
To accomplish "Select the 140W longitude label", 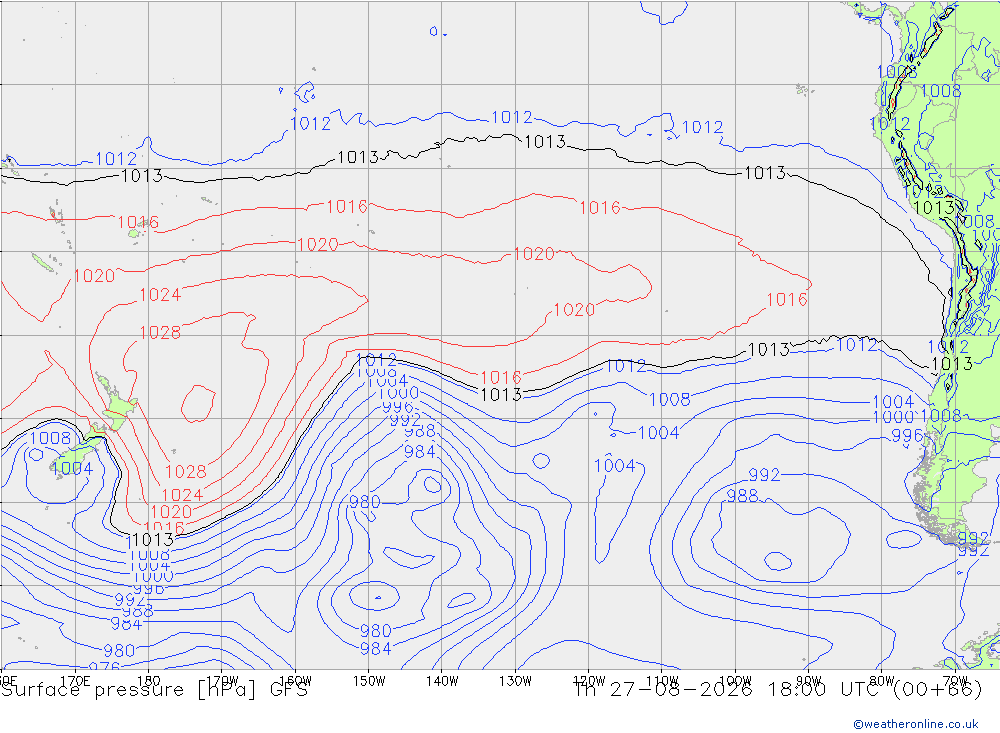I will click(x=442, y=681).
